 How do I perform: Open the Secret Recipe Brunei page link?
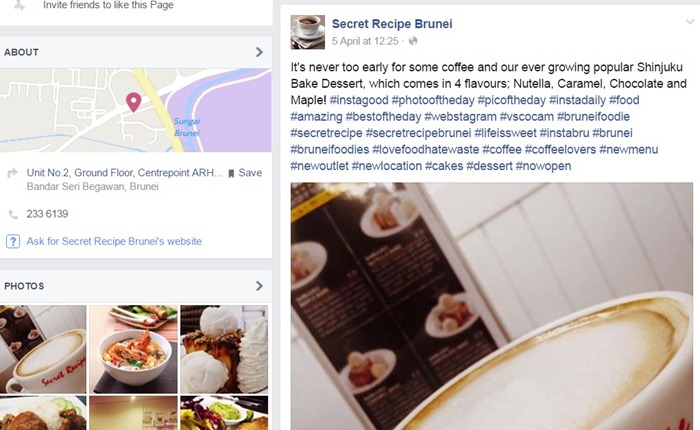coord(392,24)
